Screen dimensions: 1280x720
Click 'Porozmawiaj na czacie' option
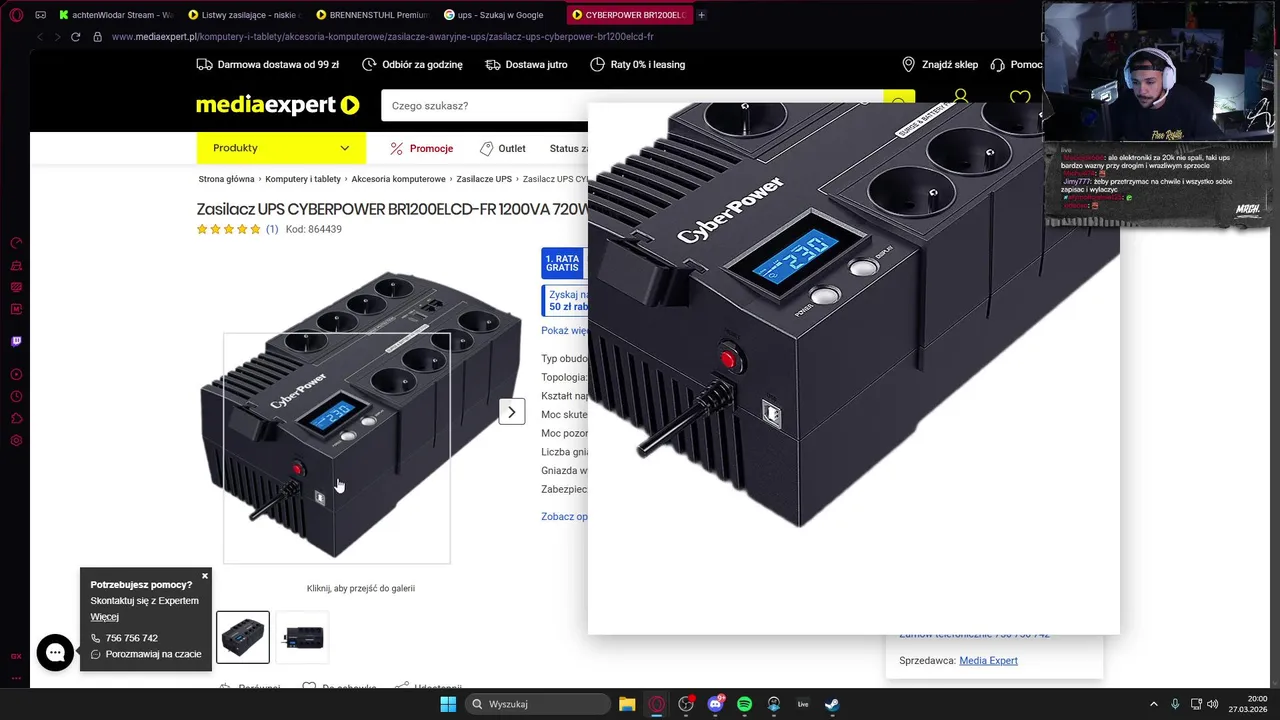click(146, 654)
